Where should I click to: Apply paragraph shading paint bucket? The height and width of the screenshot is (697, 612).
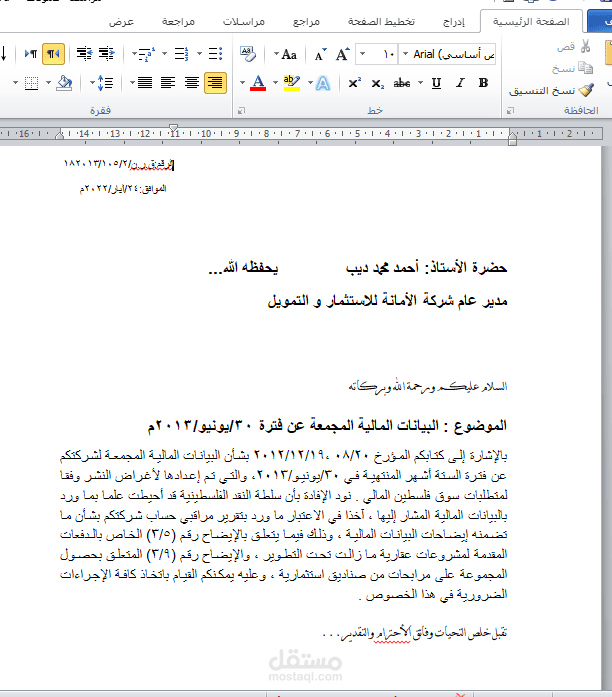point(64,83)
